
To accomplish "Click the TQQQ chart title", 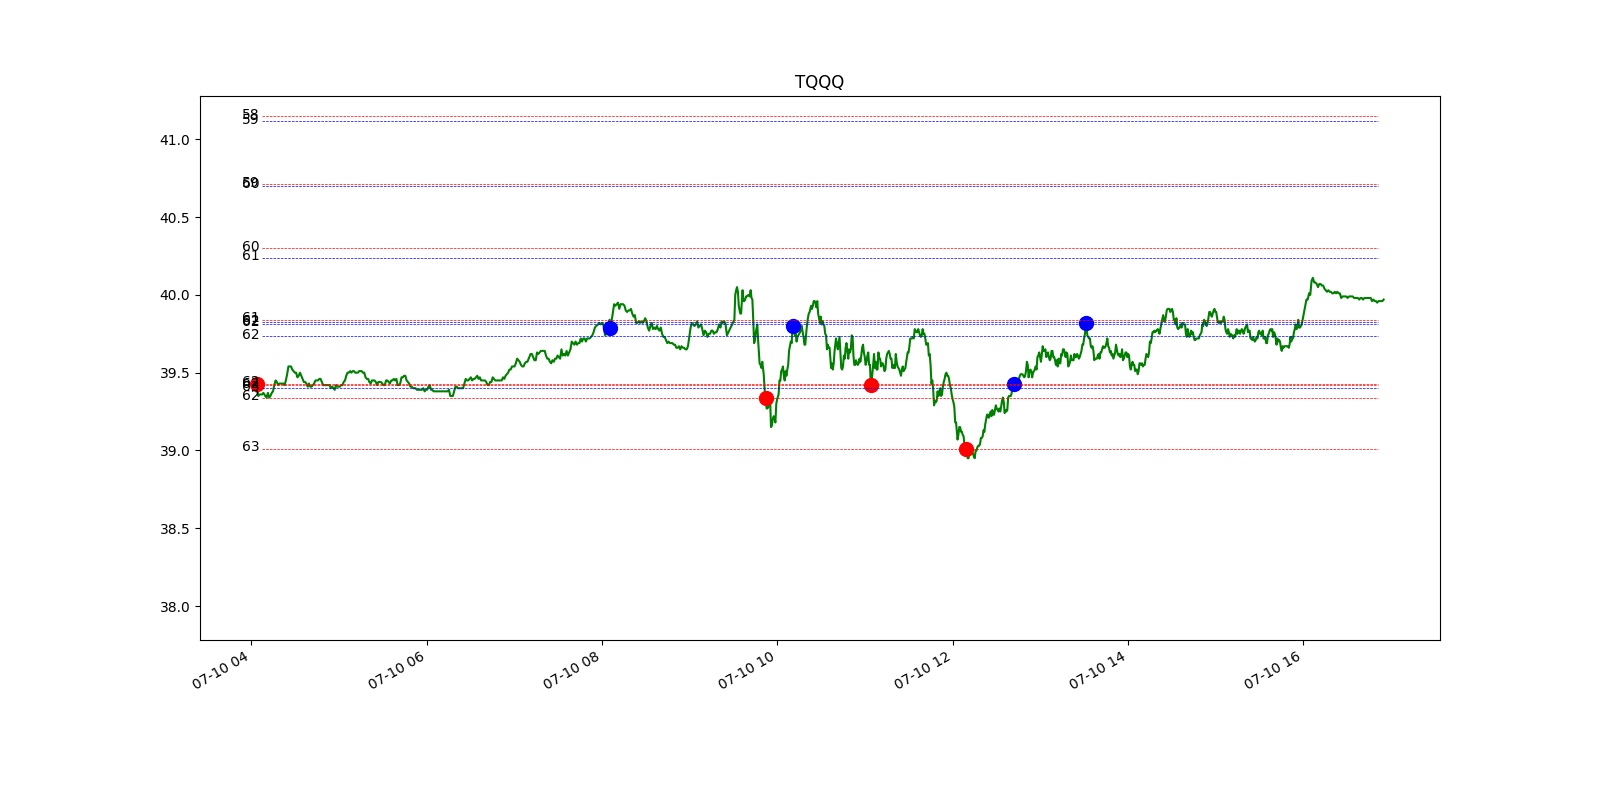I will pyautogui.click(x=819, y=82).
